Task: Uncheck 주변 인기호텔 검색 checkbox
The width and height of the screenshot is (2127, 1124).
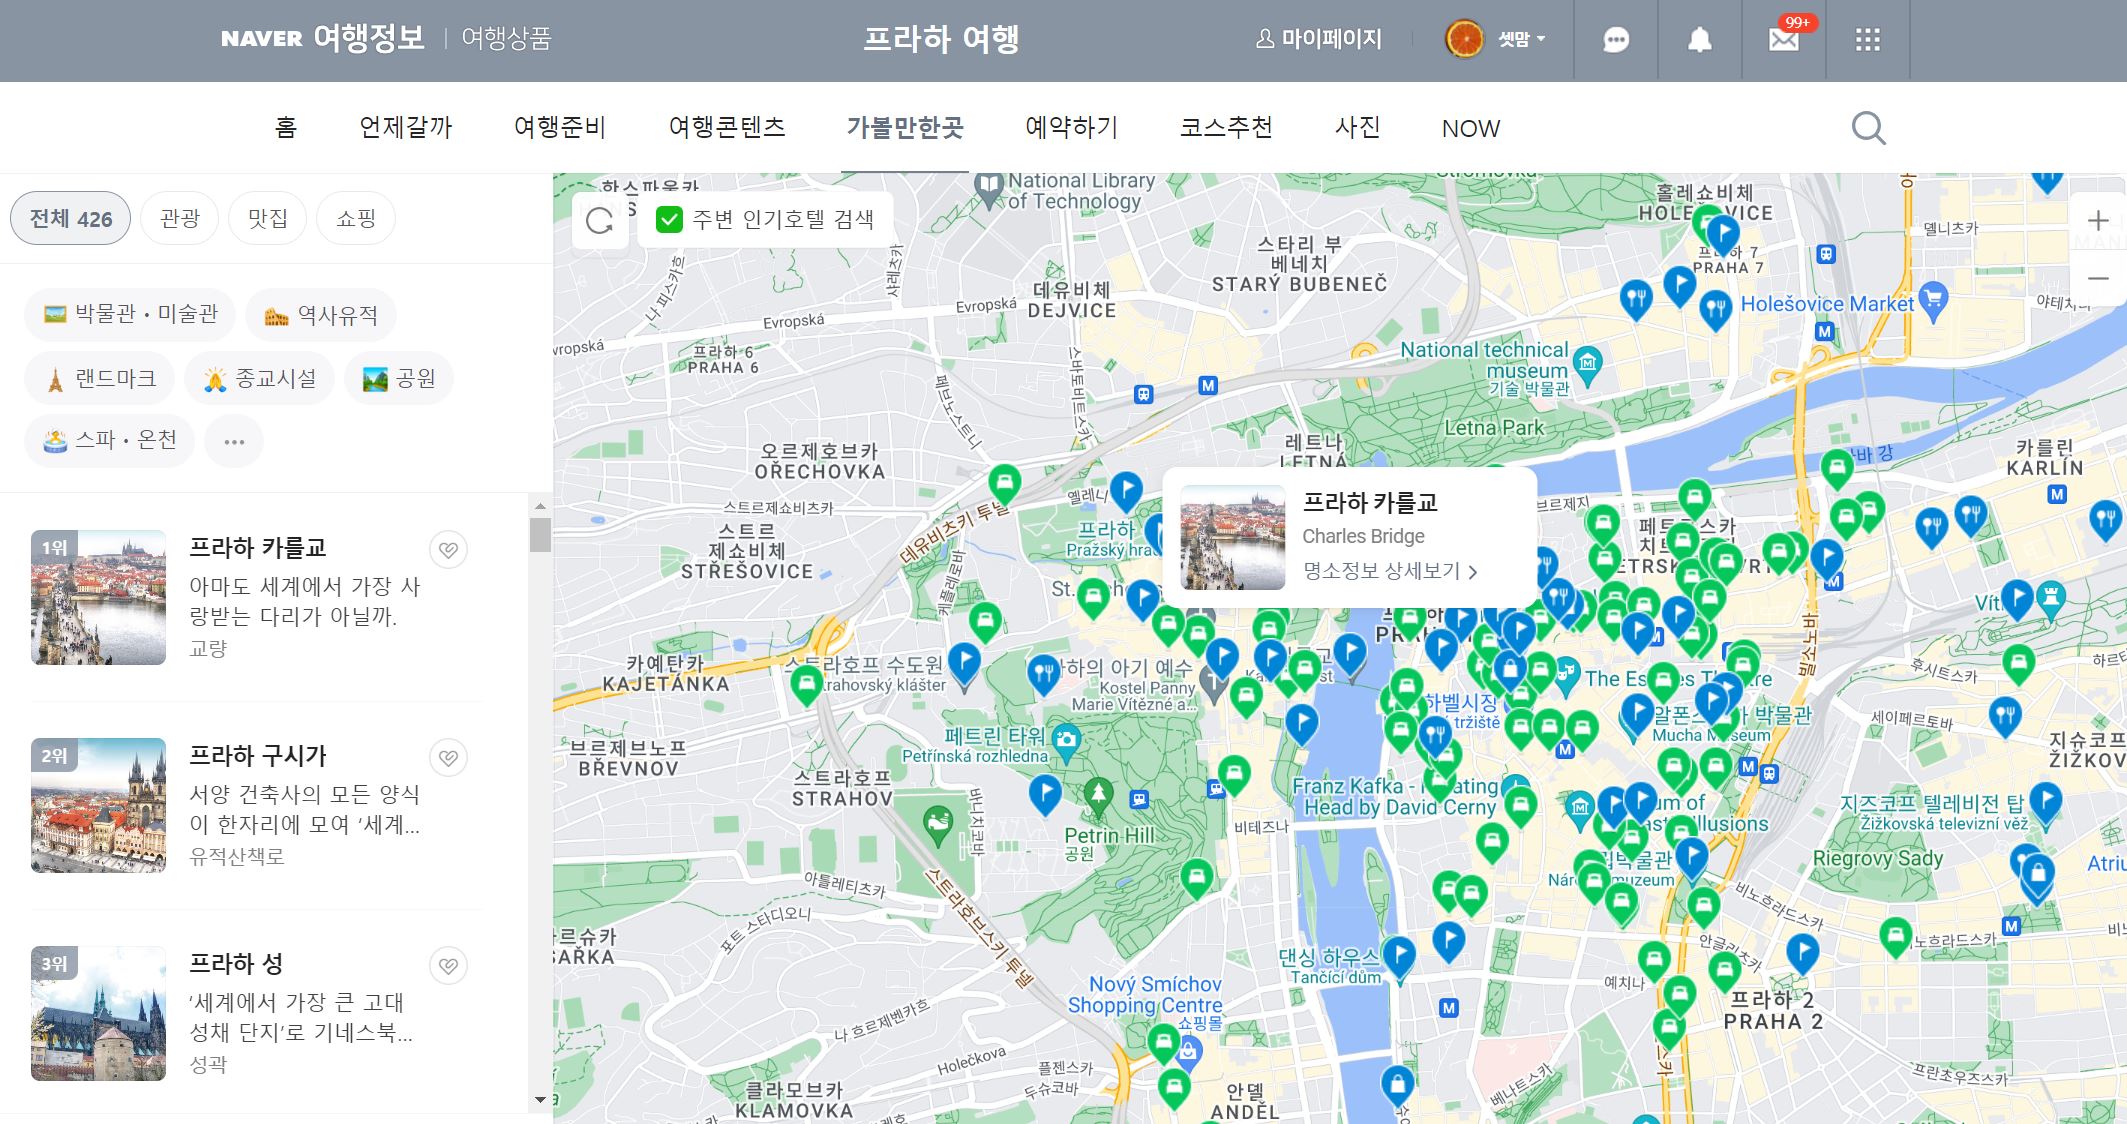Action: coord(669,220)
